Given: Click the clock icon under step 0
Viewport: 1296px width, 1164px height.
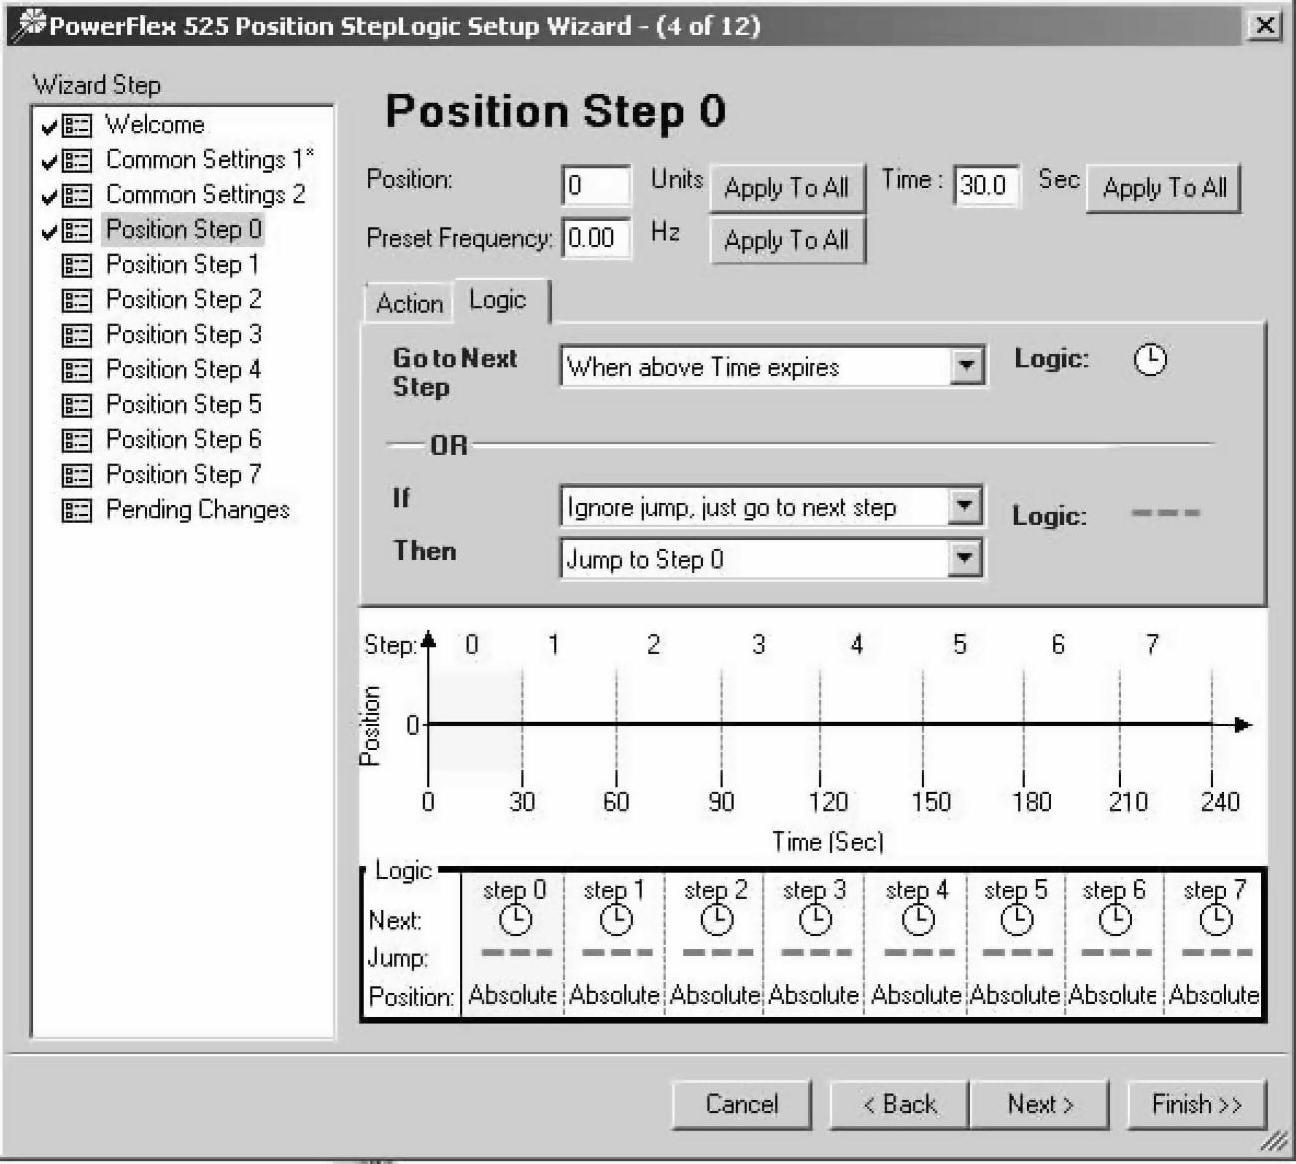Looking at the screenshot, I should [515, 919].
